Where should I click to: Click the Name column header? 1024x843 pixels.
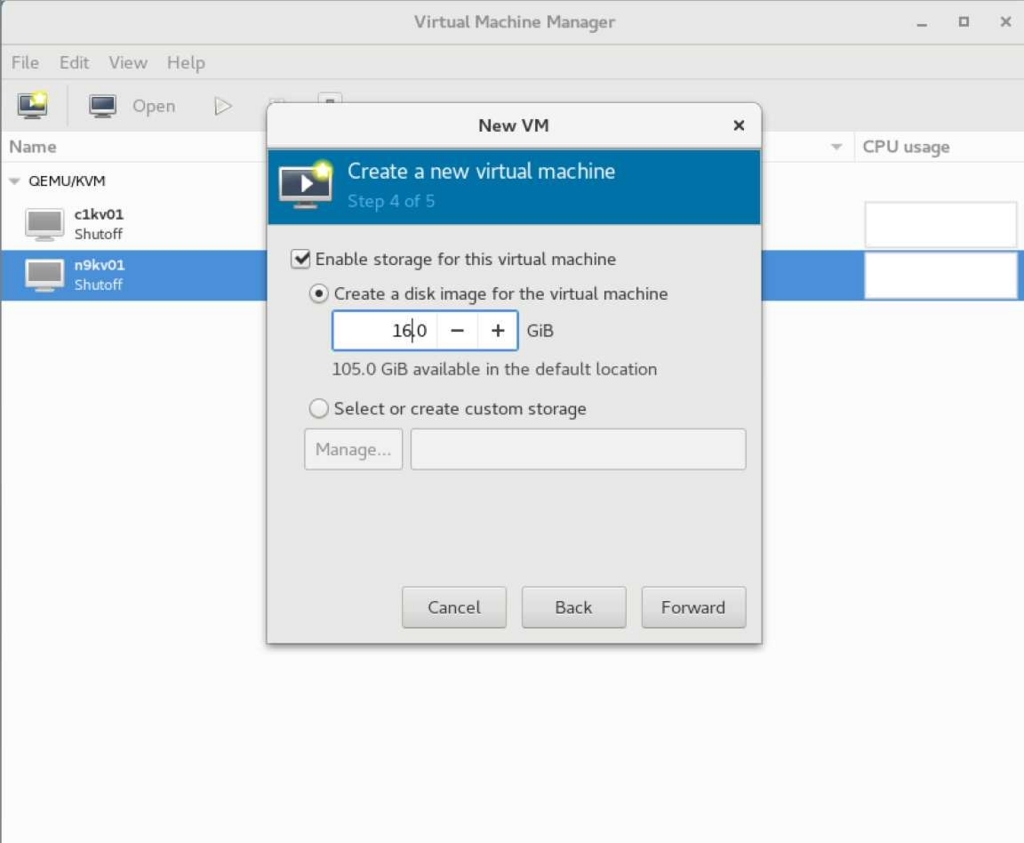coord(33,147)
